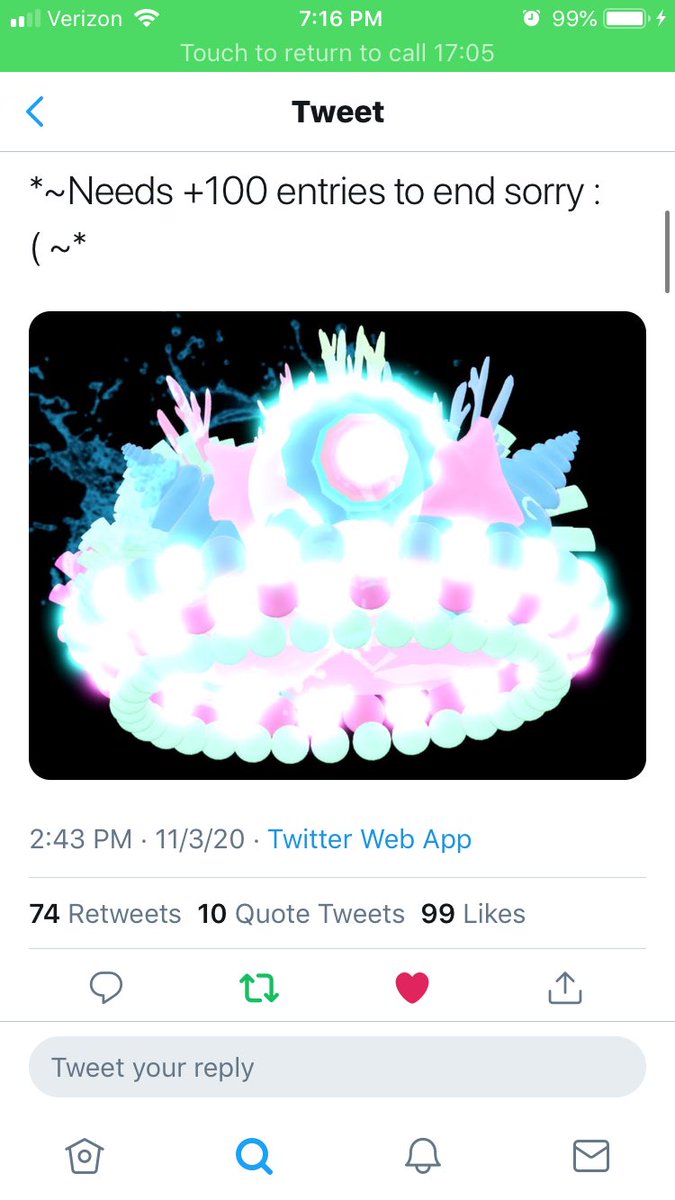Open the Search tab magnifier icon
The width and height of the screenshot is (675, 1200).
click(x=253, y=1156)
